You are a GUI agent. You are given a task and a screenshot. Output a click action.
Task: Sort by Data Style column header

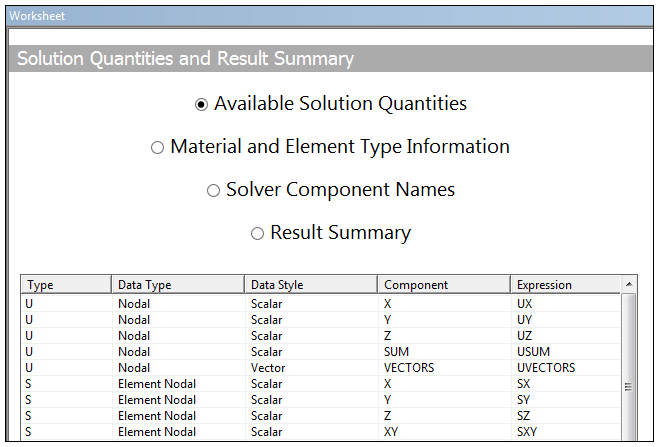point(310,285)
